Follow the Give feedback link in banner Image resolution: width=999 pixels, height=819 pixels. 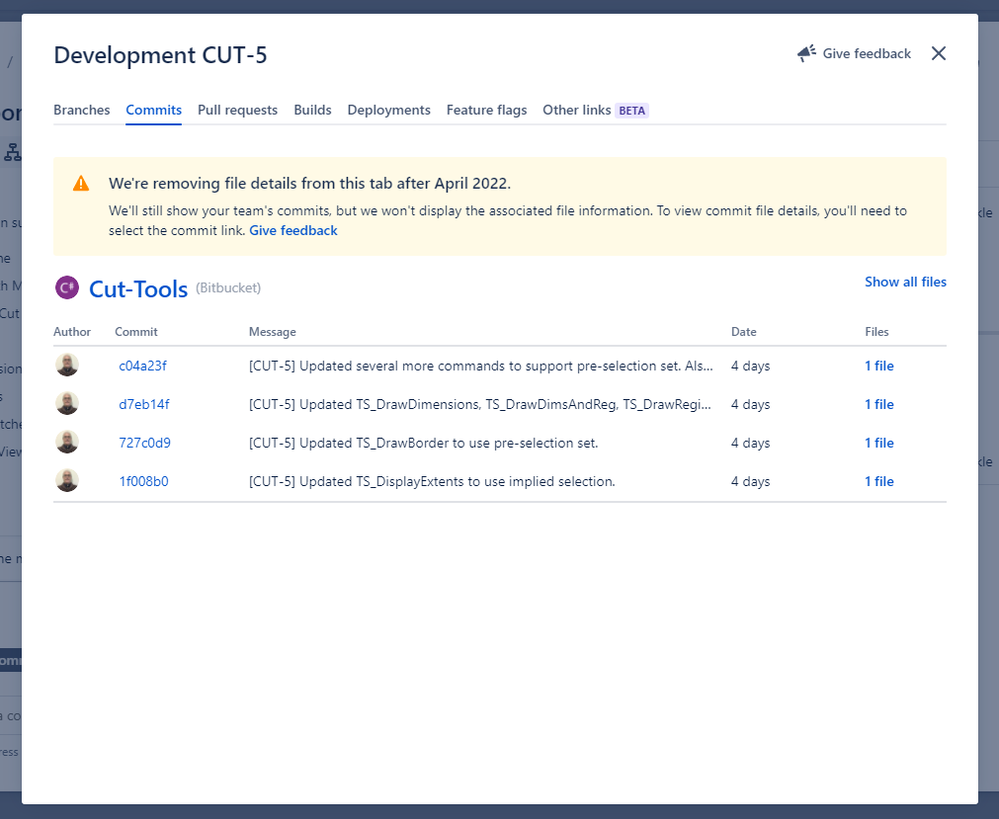pyautogui.click(x=293, y=231)
